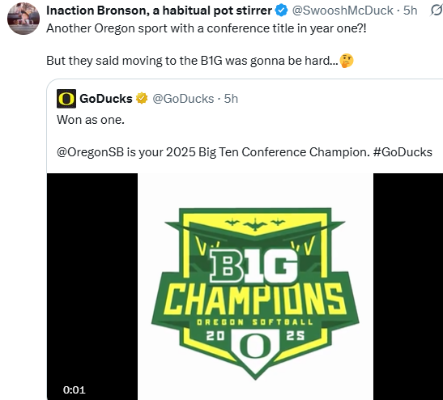Viewport: 443px width, 400px height.
Task: Open the GoDucks account name in quoted tweet
Action: pos(106,99)
